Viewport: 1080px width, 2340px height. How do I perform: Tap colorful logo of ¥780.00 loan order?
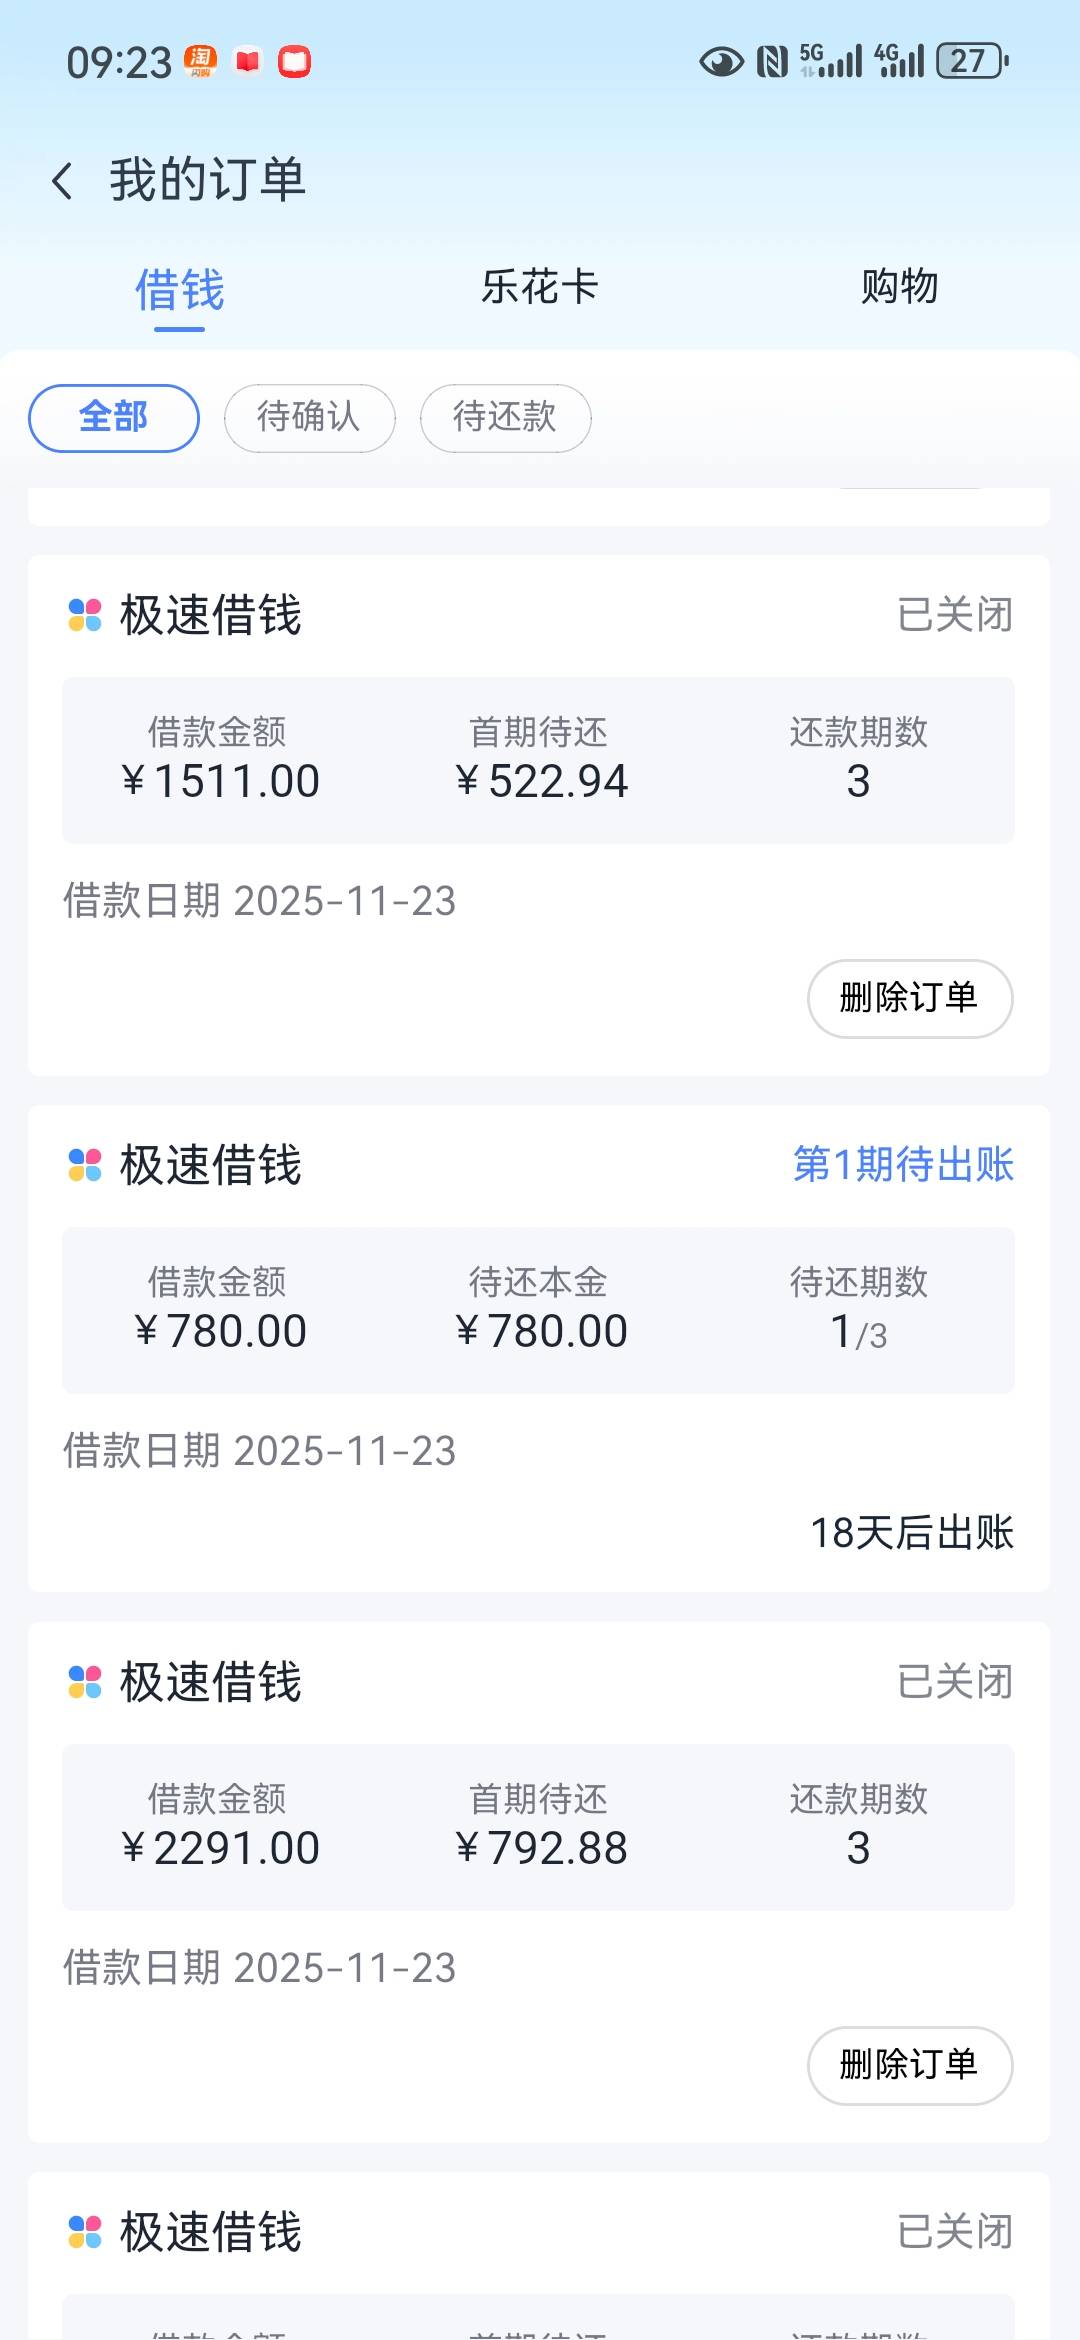(85, 1165)
